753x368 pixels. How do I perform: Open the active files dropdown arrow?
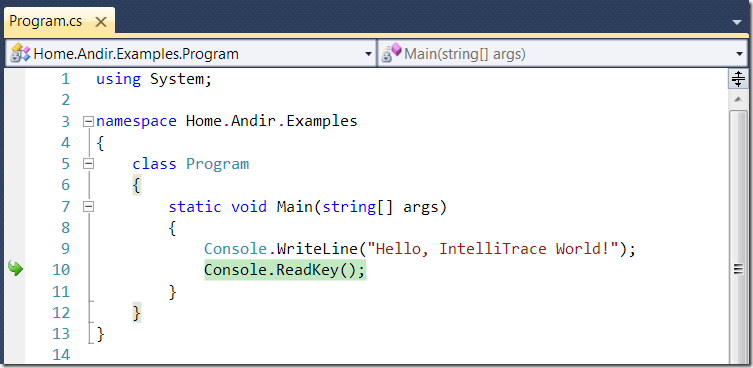738,23
